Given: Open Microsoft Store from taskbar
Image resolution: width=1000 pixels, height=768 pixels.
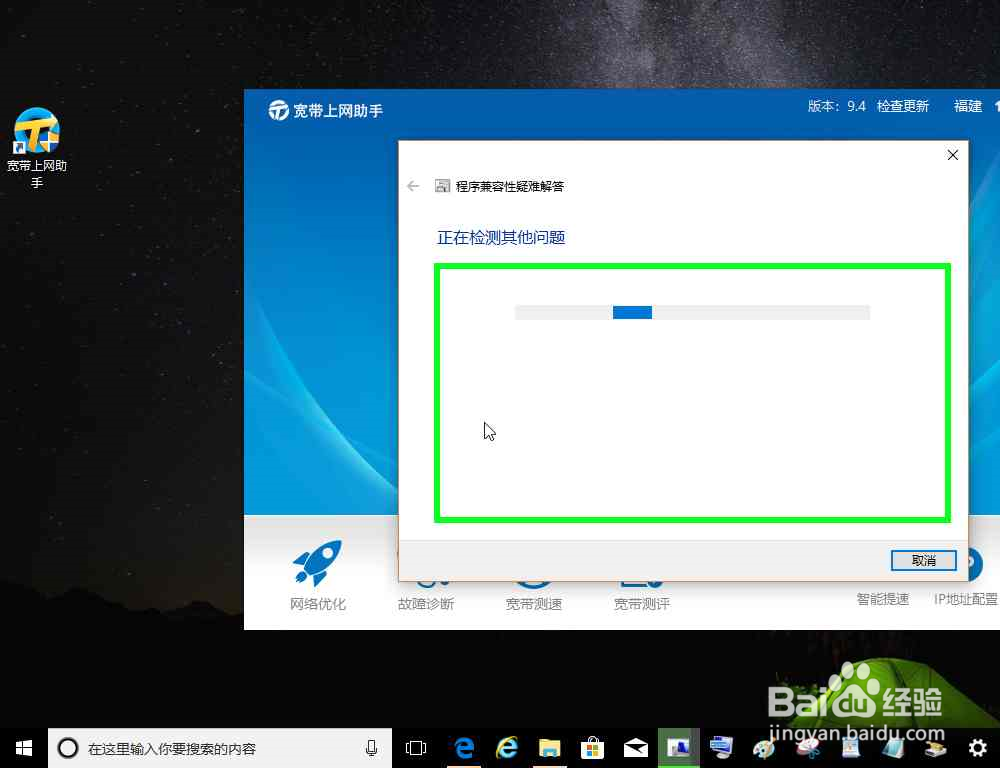Looking at the screenshot, I should [x=592, y=748].
